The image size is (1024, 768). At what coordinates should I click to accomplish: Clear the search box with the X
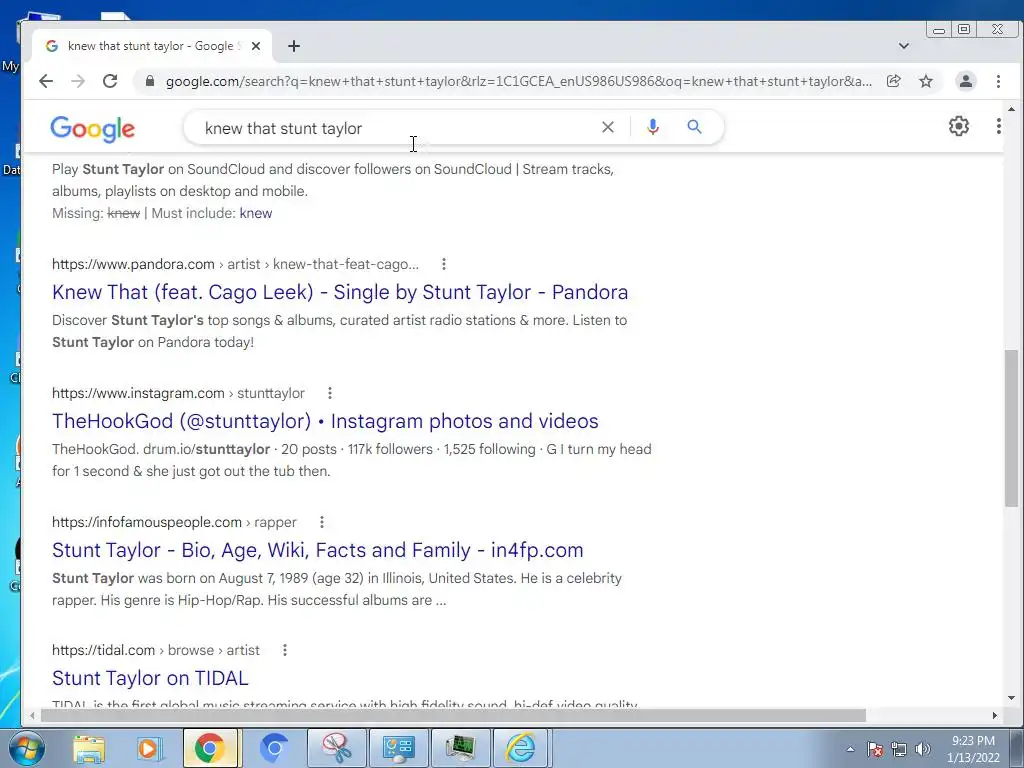click(x=607, y=127)
